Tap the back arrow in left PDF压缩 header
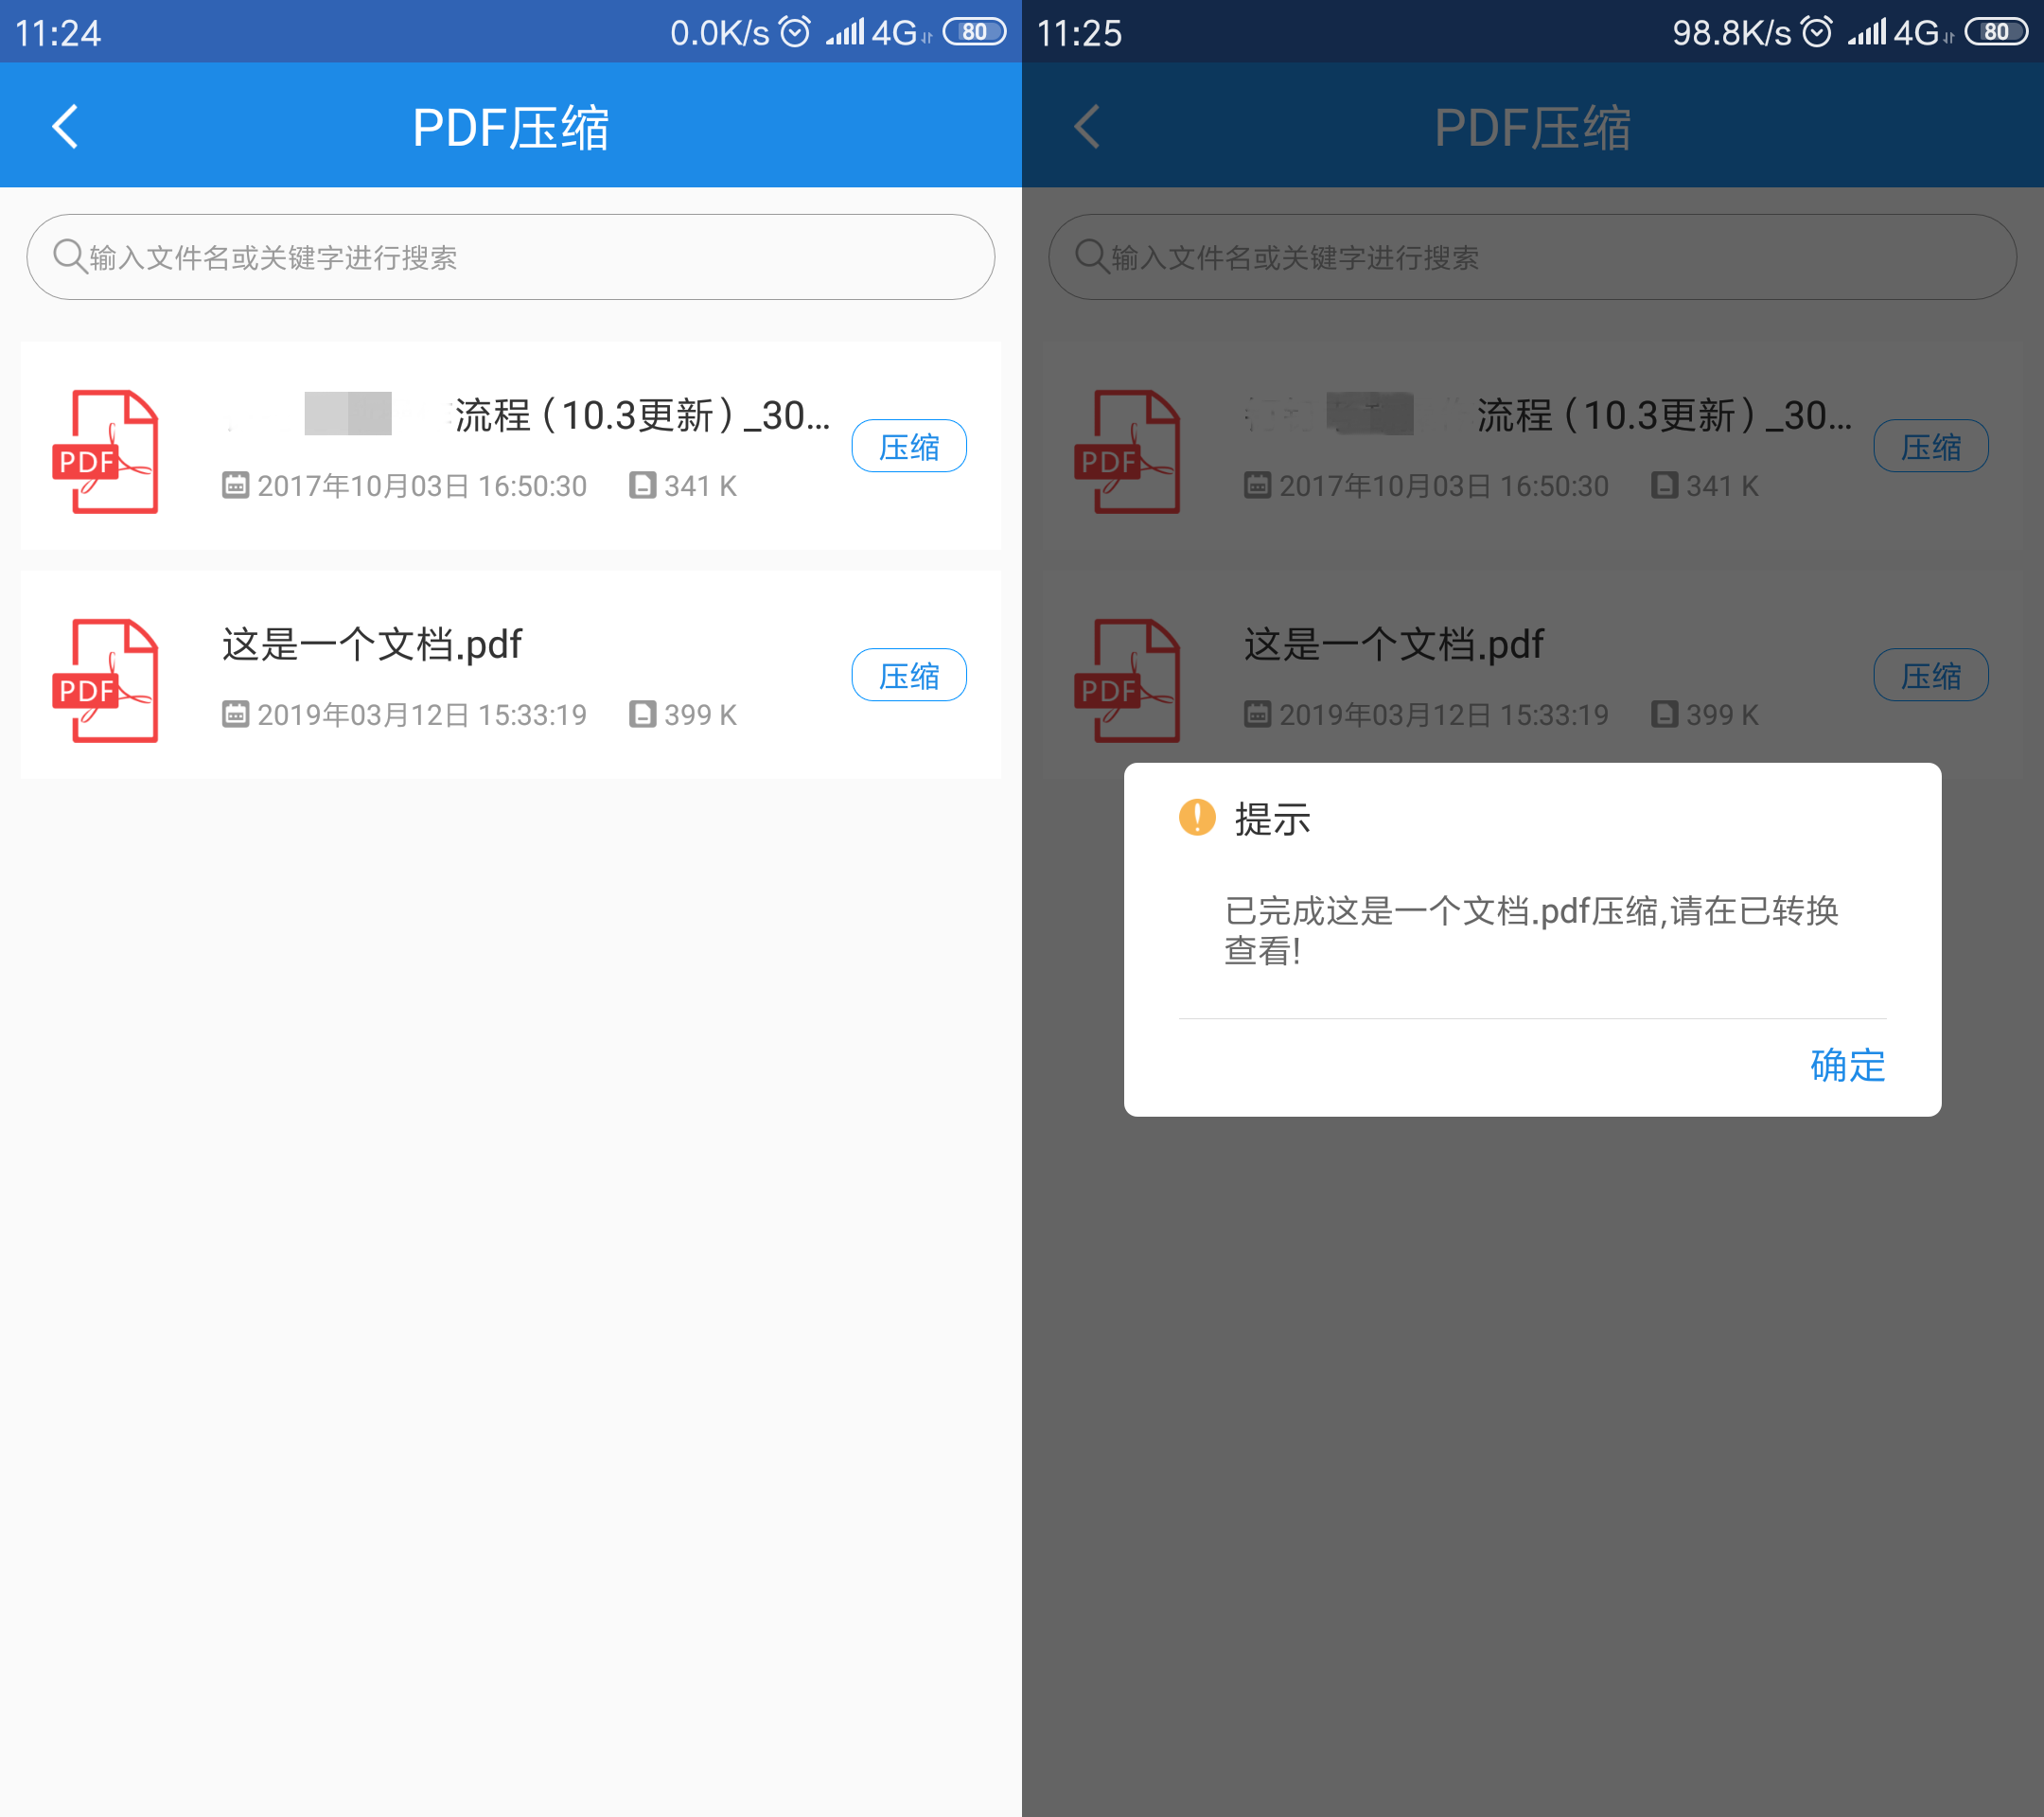This screenshot has width=2044, height=1817. (65, 127)
